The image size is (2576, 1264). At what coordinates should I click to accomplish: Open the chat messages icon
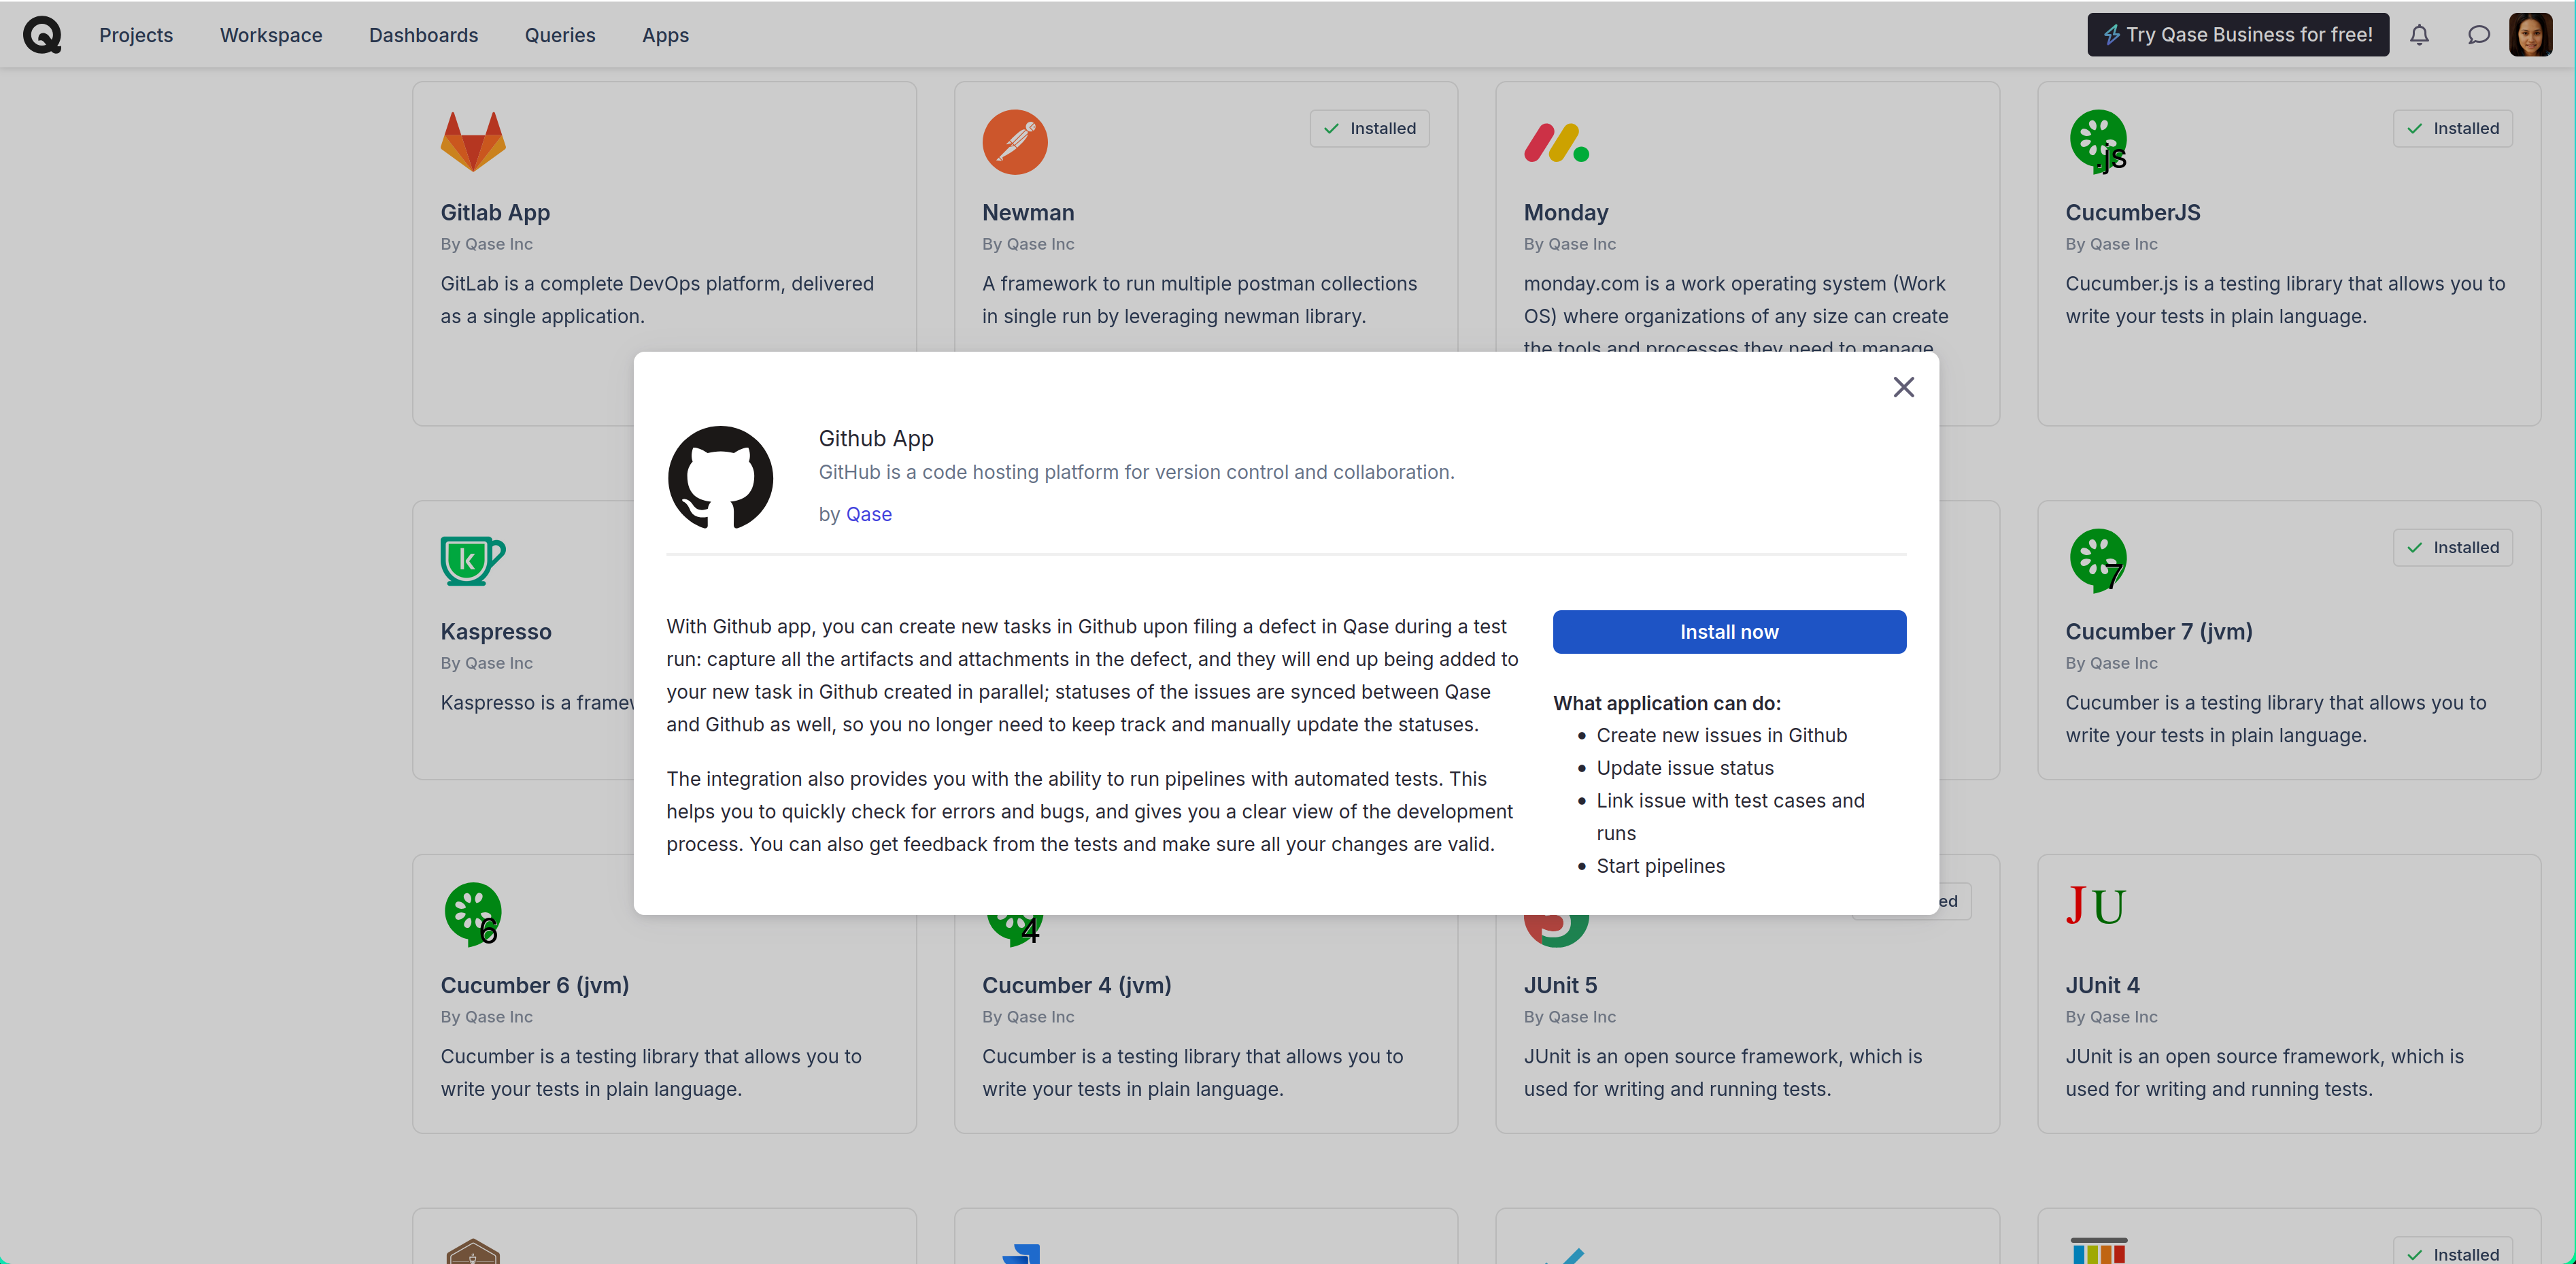coord(2478,35)
